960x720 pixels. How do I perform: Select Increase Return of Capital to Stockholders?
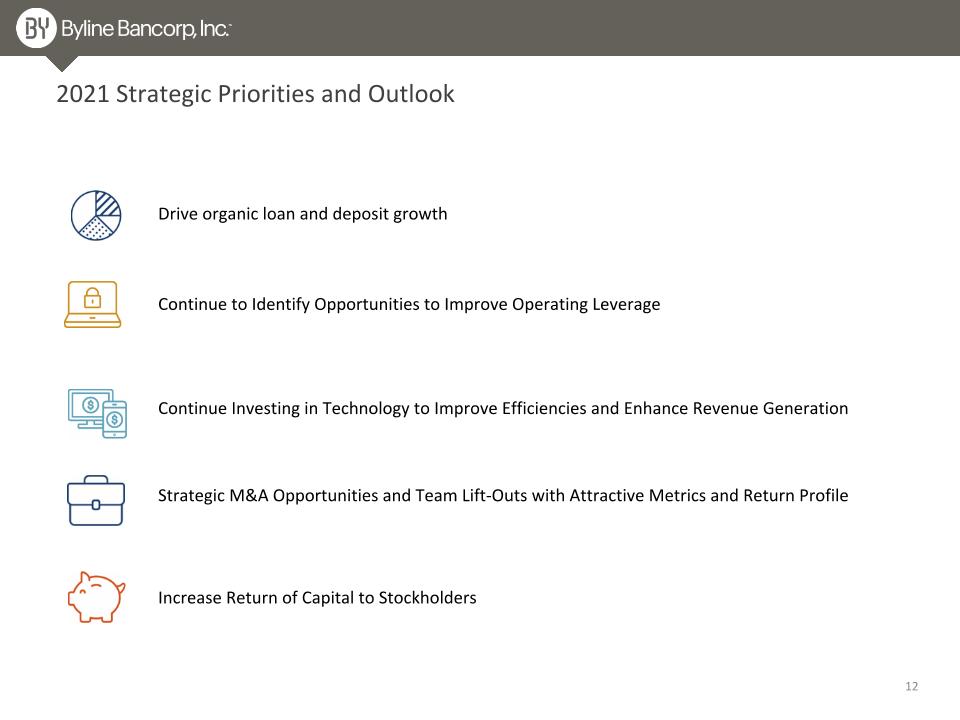[317, 598]
